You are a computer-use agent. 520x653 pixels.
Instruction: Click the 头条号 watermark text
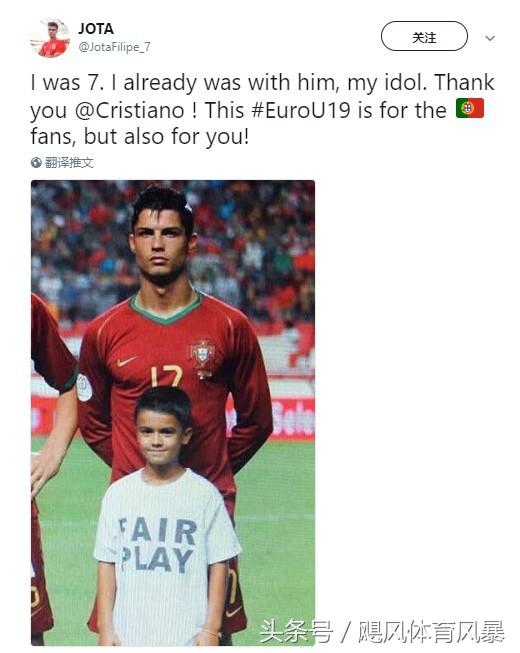[296, 632]
